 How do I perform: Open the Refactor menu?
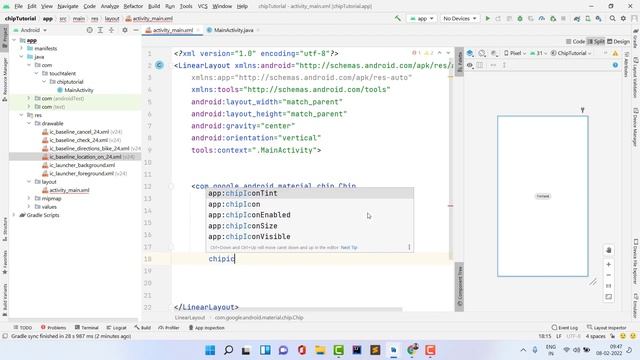click(133, 6)
